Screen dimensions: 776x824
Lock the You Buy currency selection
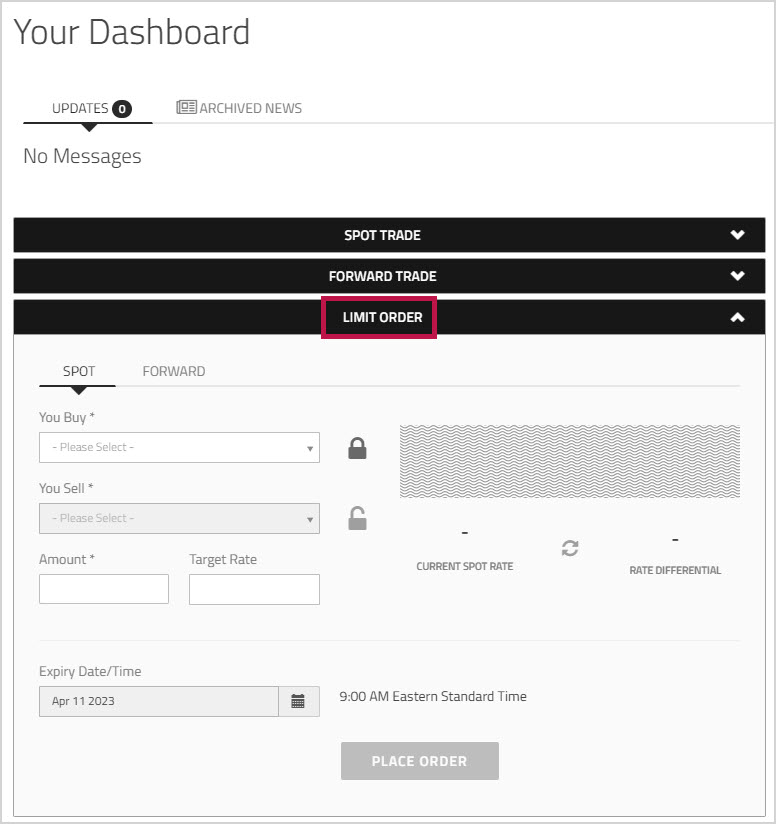click(x=356, y=448)
